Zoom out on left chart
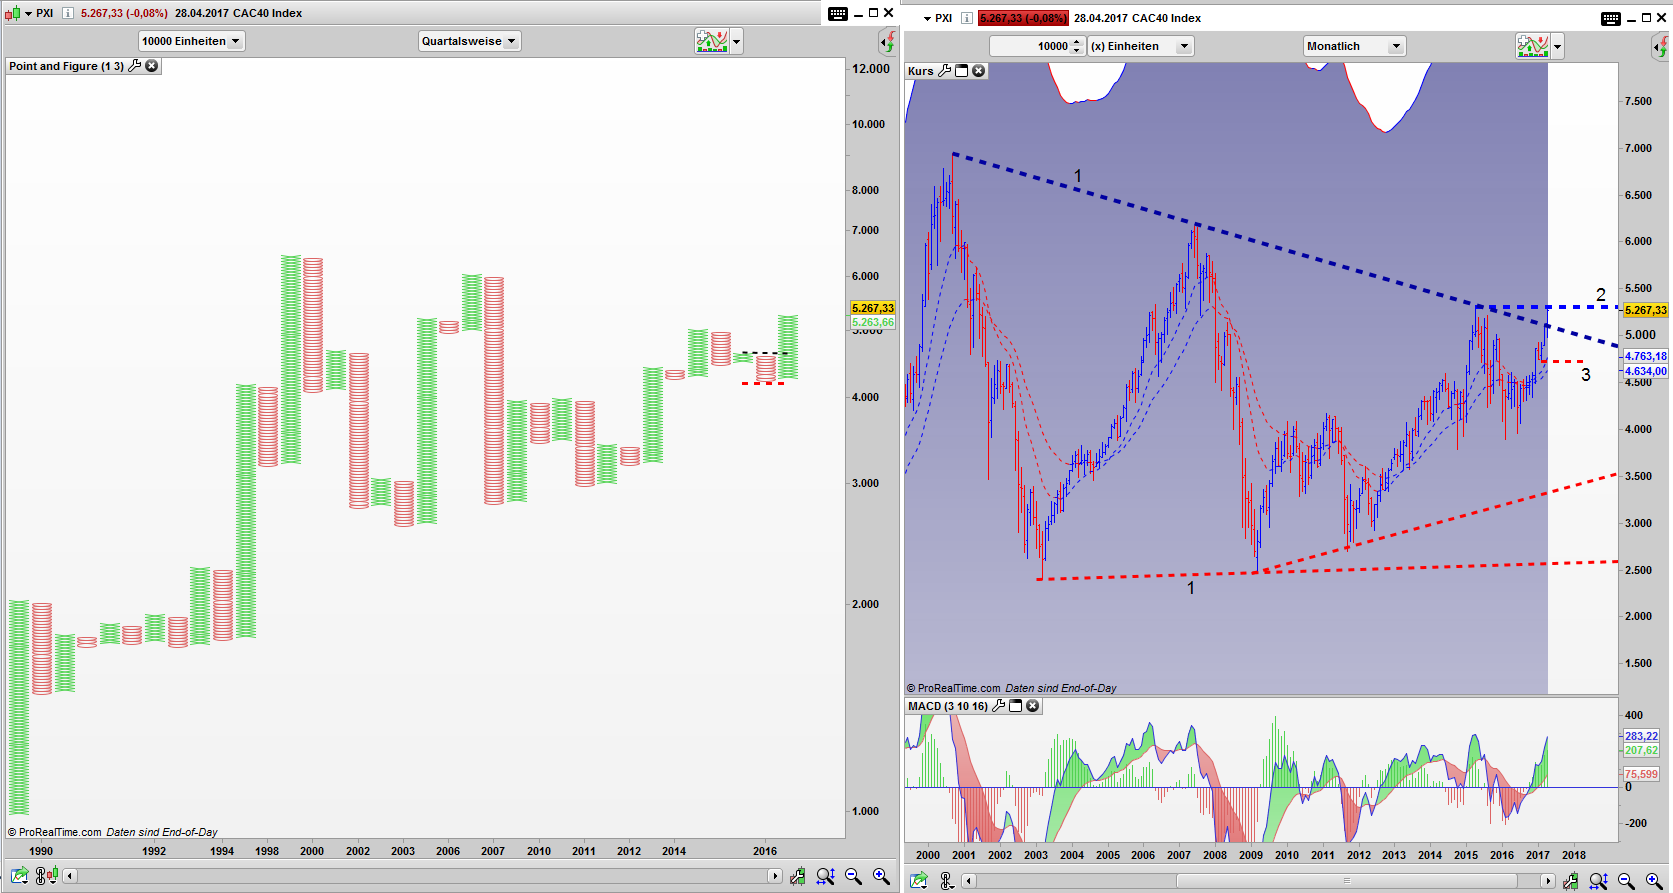Screen dimensions: 1673x893 pyautogui.click(x=853, y=877)
